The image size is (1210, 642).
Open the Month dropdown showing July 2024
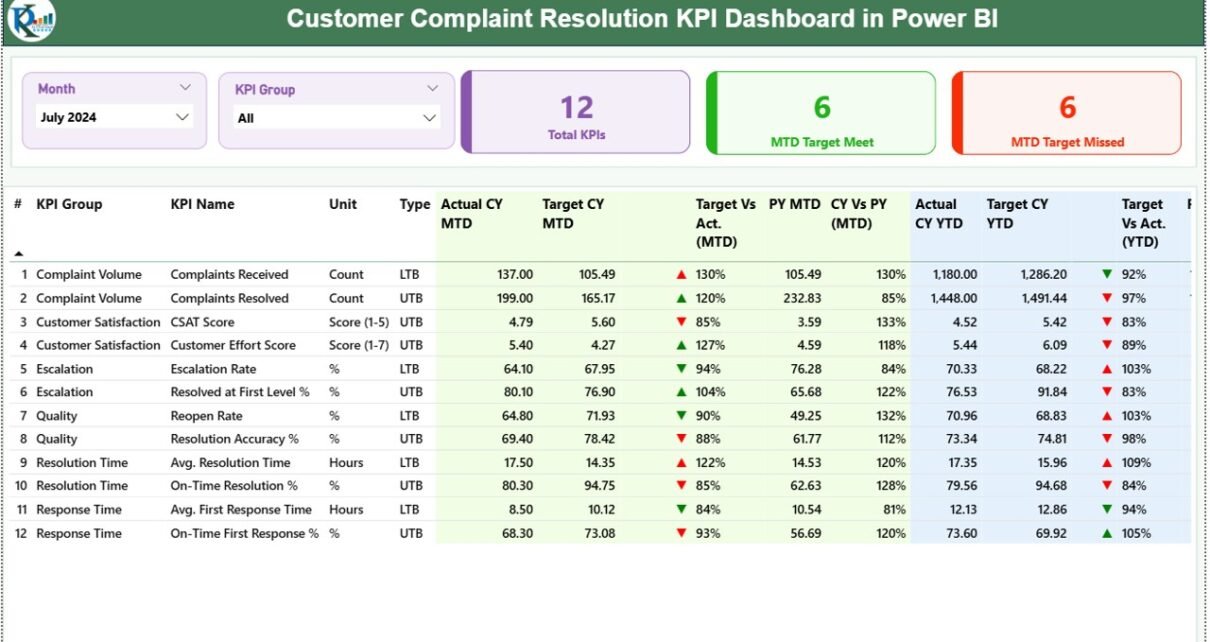click(114, 117)
